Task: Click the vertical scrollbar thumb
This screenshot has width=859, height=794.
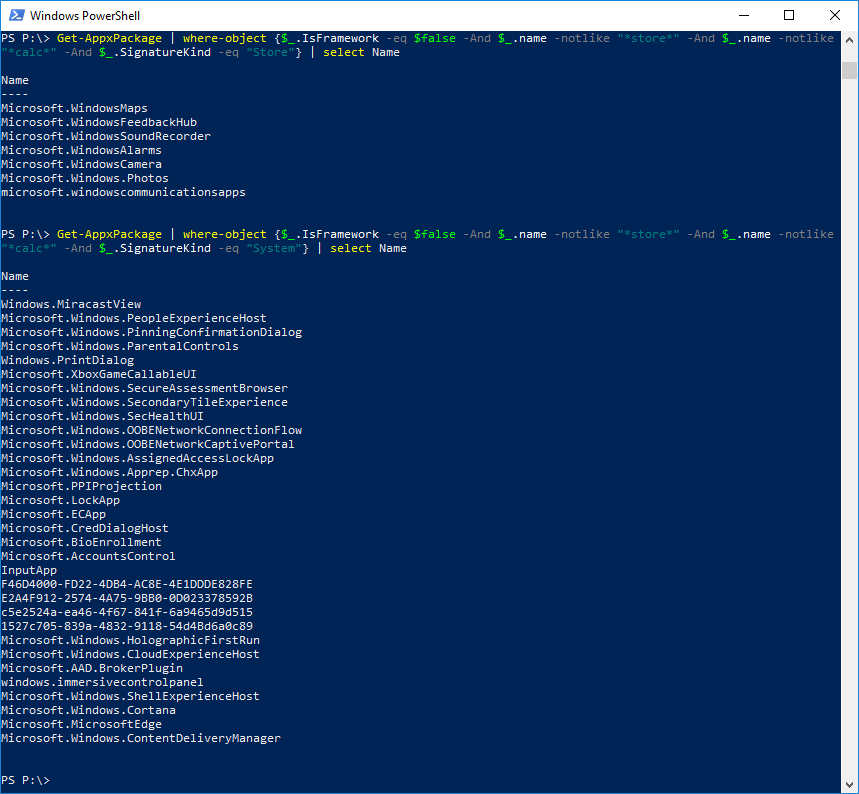Action: (849, 69)
